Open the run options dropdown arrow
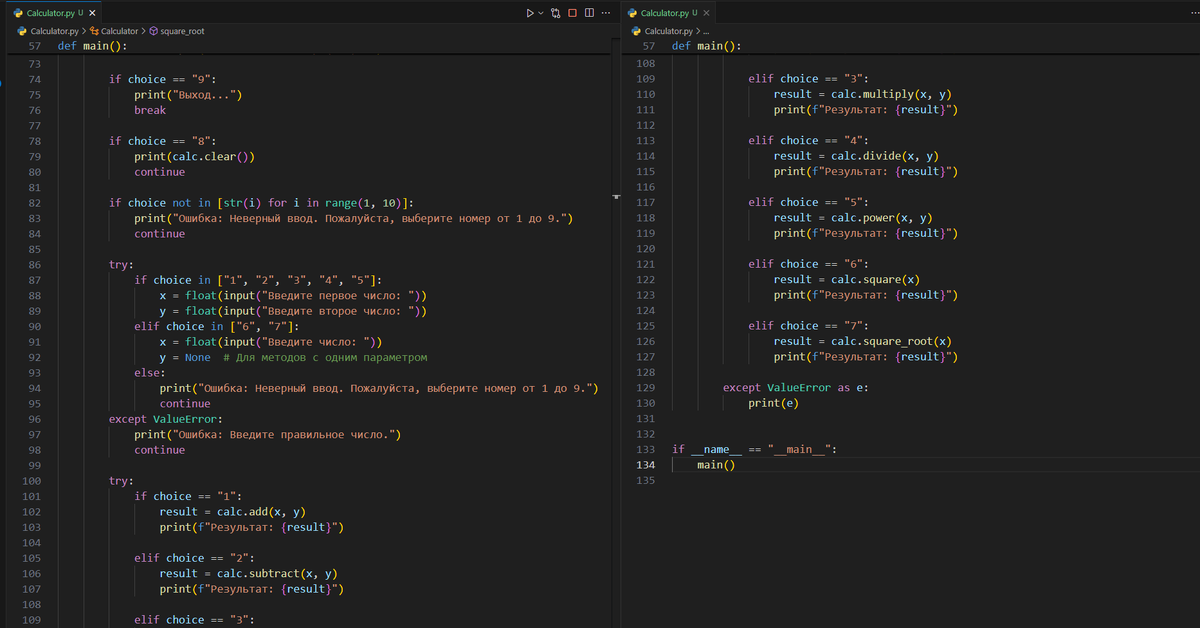Screen dimensions: 1200x628 click(541, 13)
